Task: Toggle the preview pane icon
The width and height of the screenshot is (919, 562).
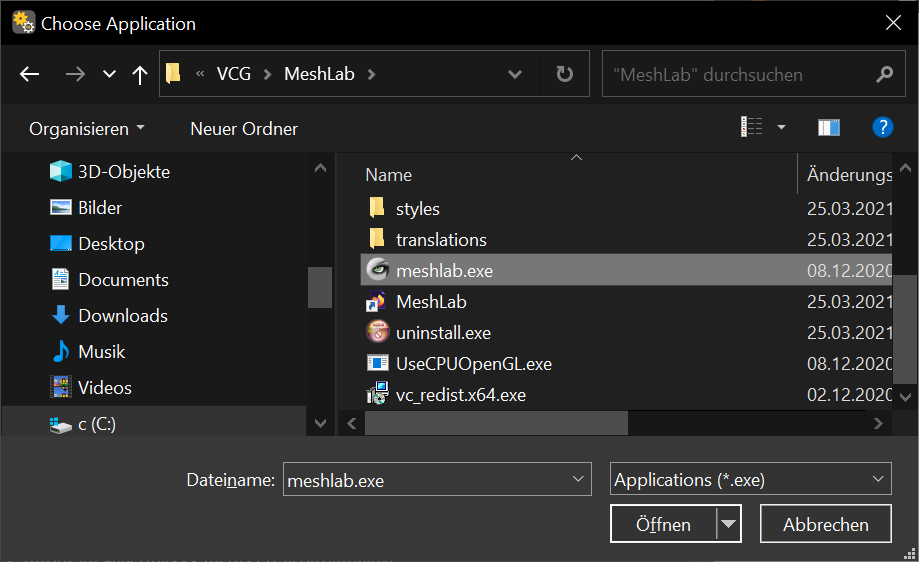Action: [x=829, y=127]
